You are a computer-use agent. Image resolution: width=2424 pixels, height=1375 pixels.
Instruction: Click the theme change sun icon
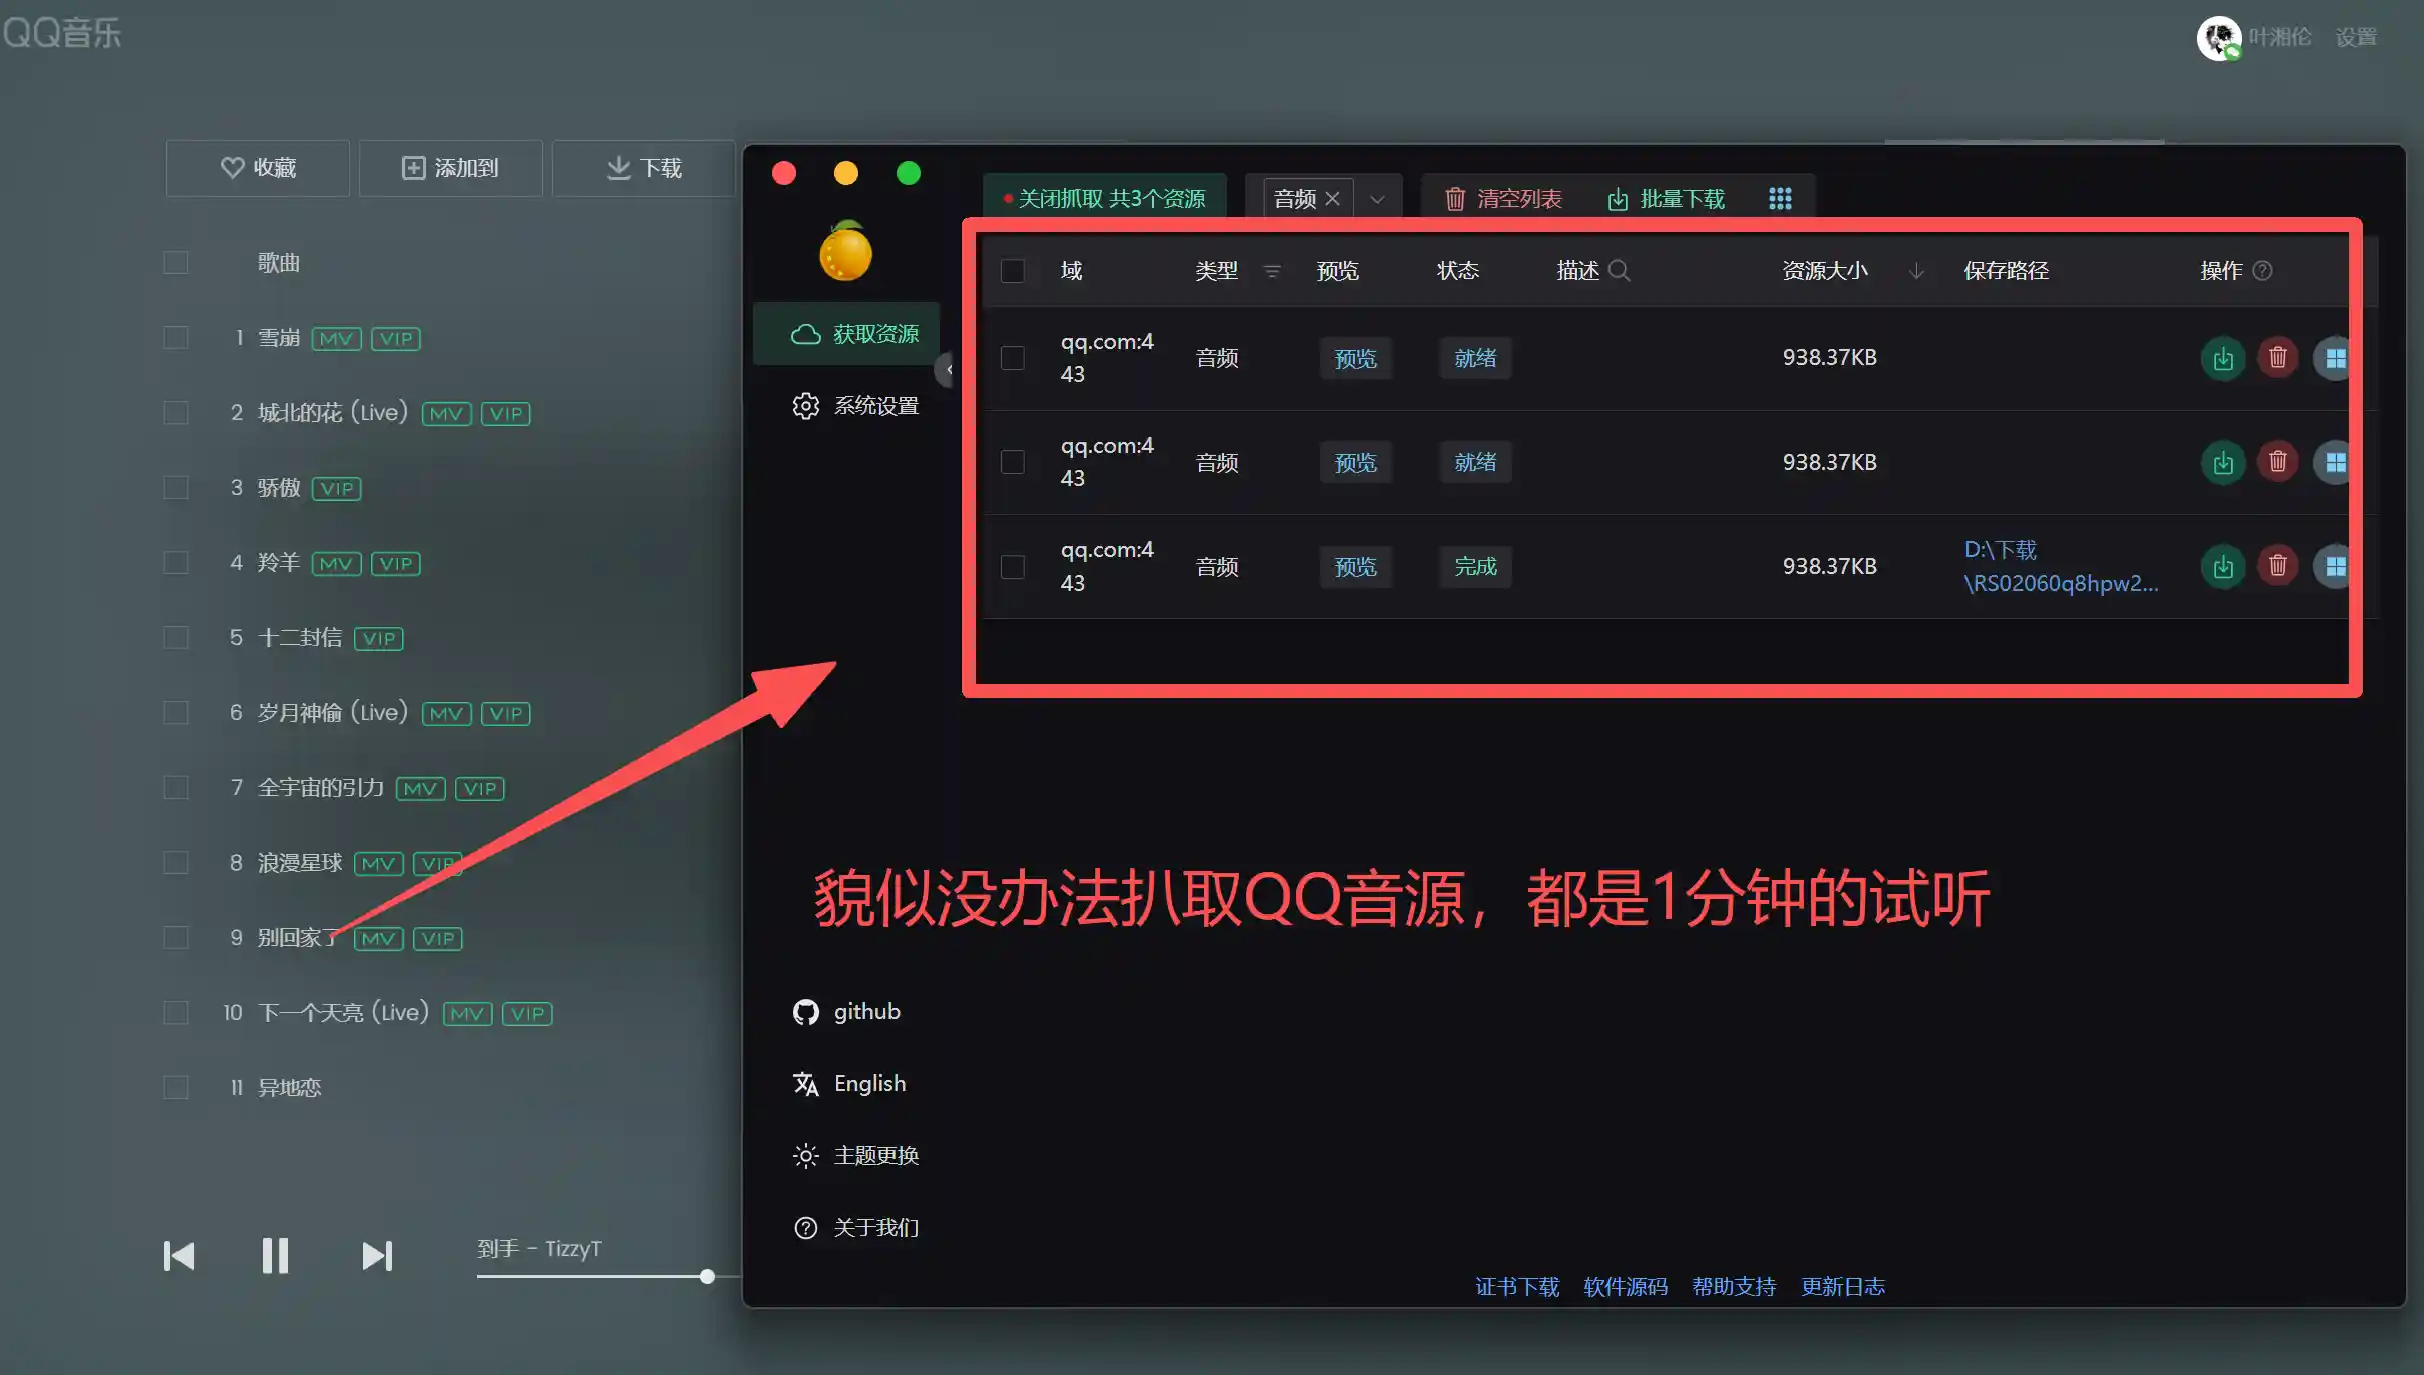click(805, 1156)
